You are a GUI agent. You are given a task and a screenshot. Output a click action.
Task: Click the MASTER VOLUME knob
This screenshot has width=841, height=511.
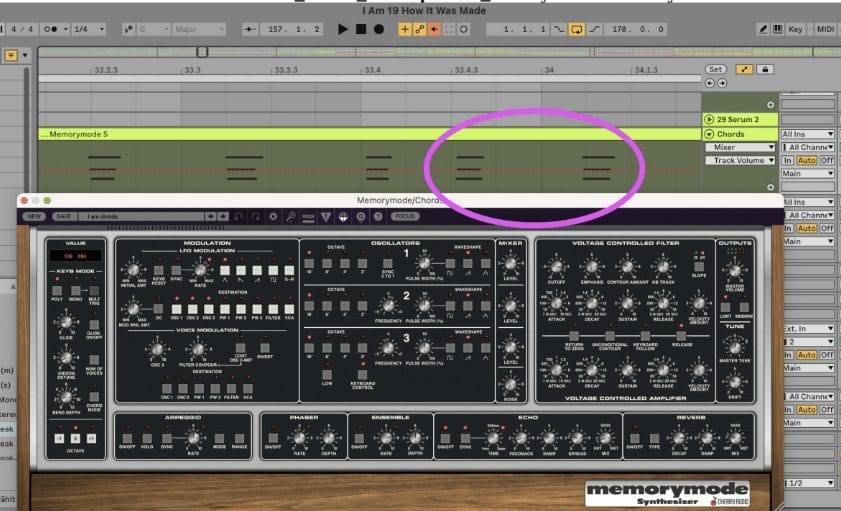click(x=735, y=270)
